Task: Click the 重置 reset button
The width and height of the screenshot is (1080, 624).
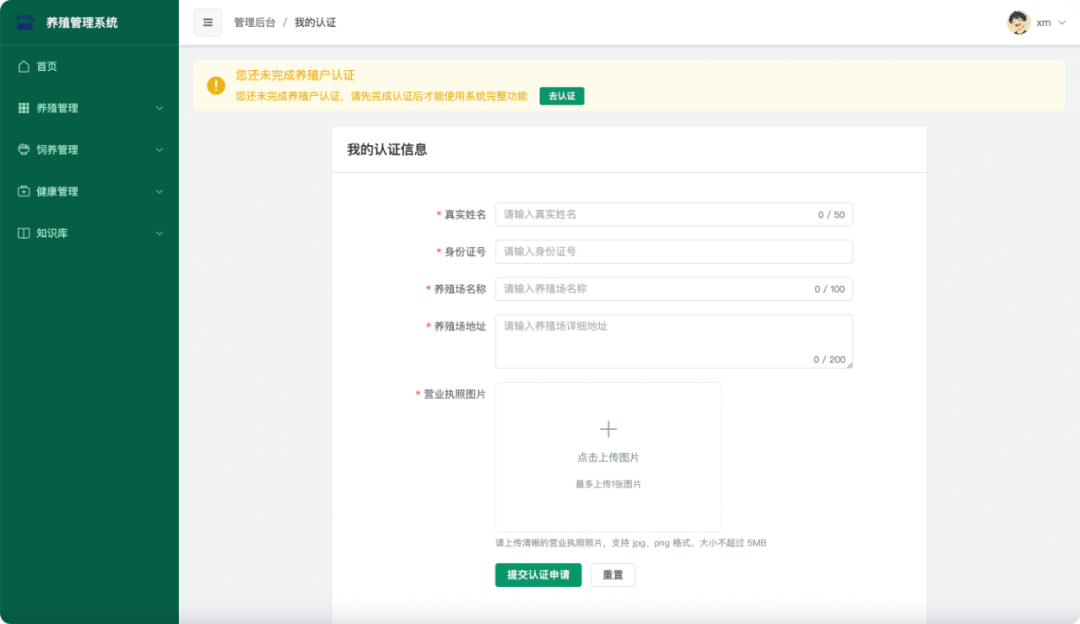Action: pyautogui.click(x=612, y=575)
